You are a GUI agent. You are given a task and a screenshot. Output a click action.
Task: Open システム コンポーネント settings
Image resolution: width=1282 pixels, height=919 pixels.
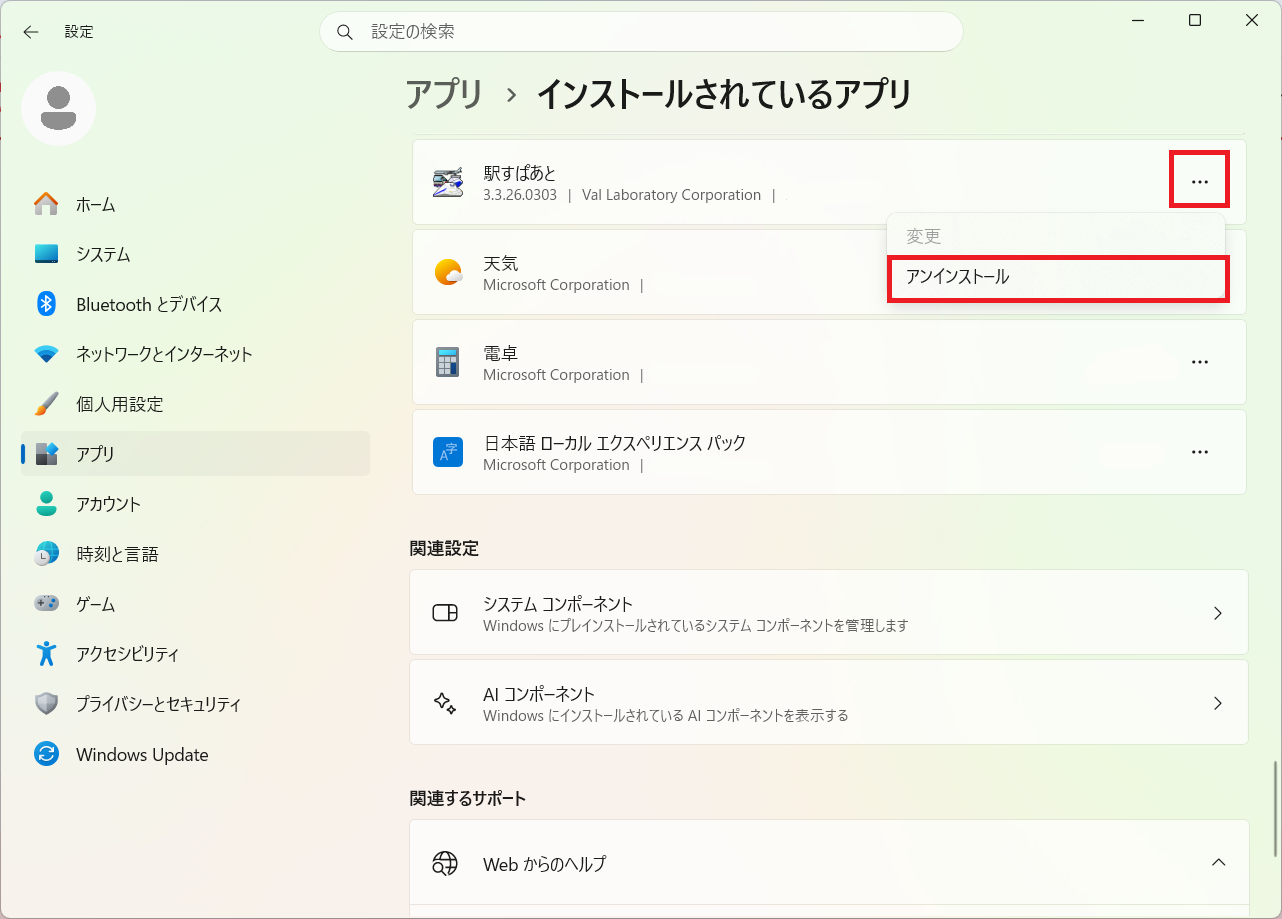[x=829, y=613]
